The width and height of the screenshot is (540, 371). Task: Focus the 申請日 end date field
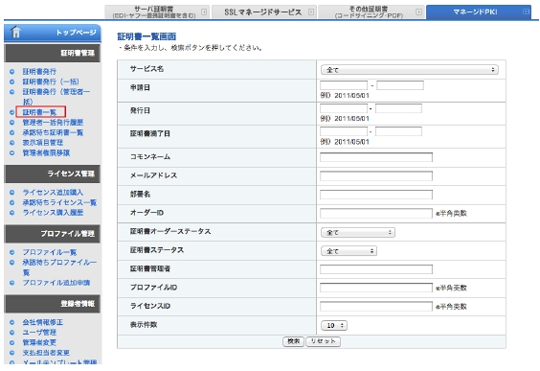click(400, 85)
